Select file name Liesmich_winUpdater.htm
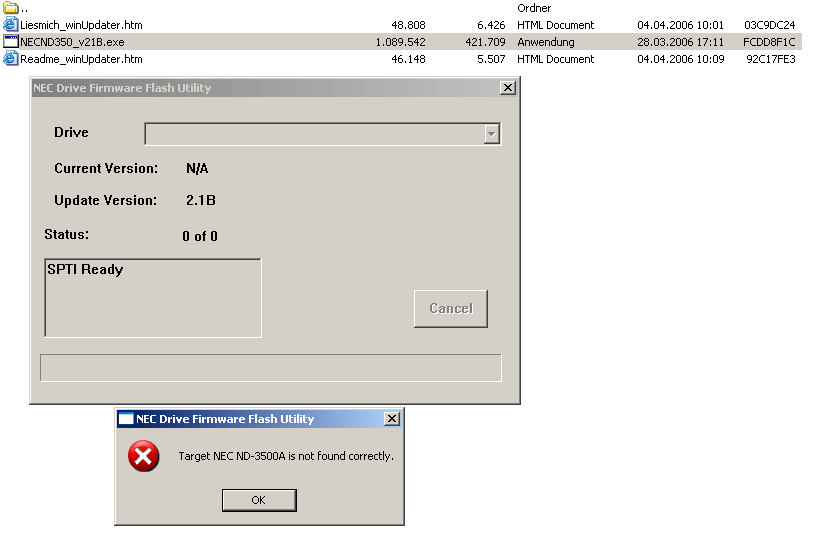Viewport: 821px width, 558px height. pos(81,25)
